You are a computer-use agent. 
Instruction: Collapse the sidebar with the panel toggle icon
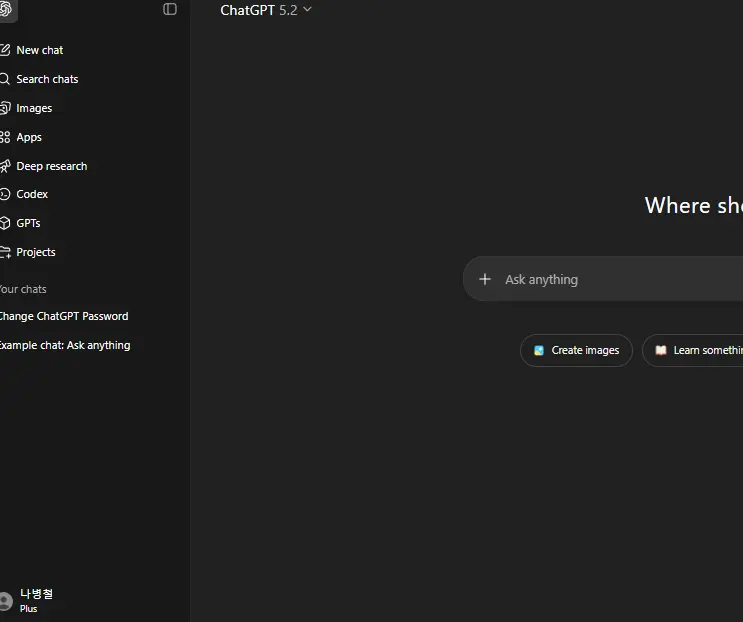pos(170,9)
